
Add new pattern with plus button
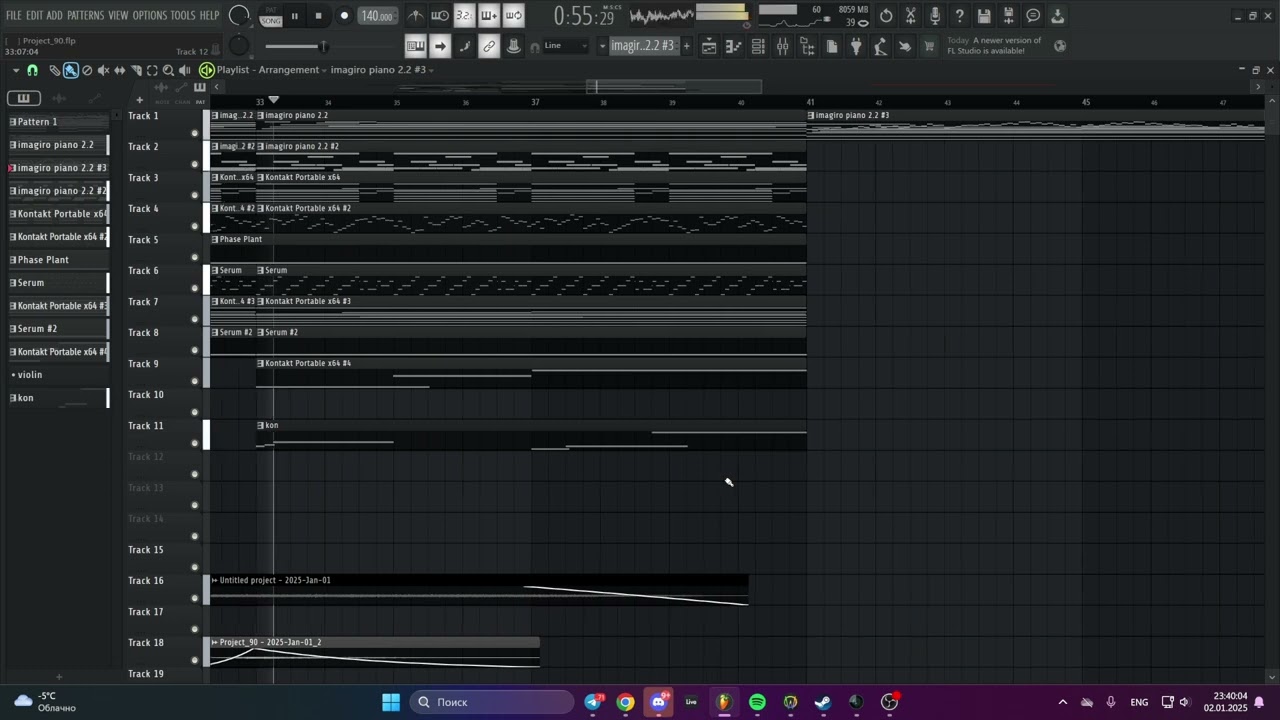(686, 46)
